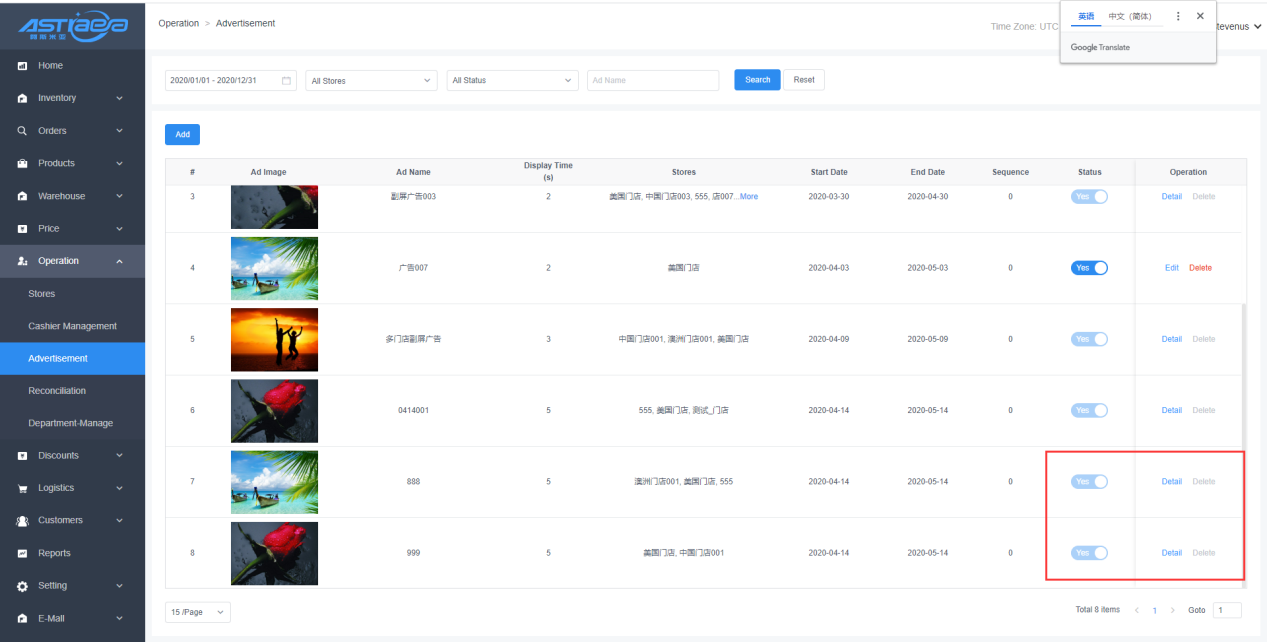Click the blue Search button
The height and width of the screenshot is (642, 1267).
click(757, 80)
